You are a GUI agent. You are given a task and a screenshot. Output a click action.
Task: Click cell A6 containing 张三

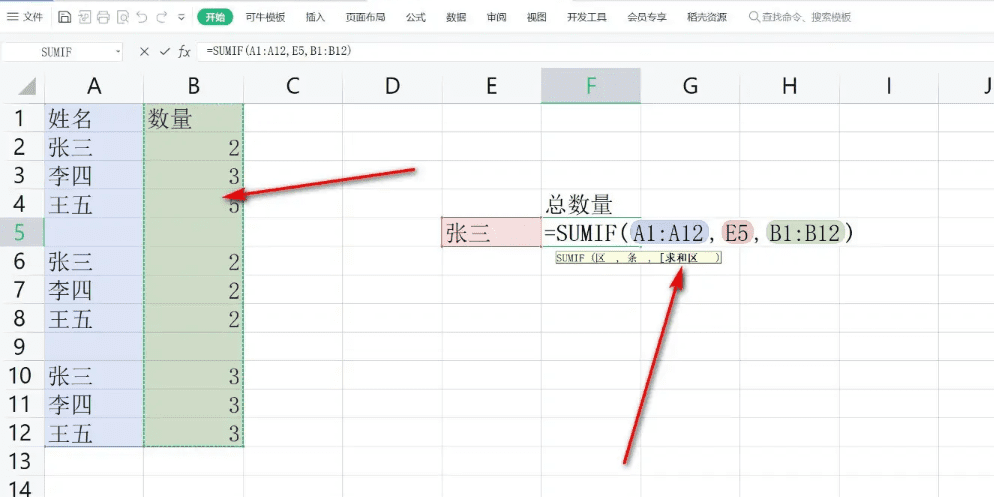point(94,261)
